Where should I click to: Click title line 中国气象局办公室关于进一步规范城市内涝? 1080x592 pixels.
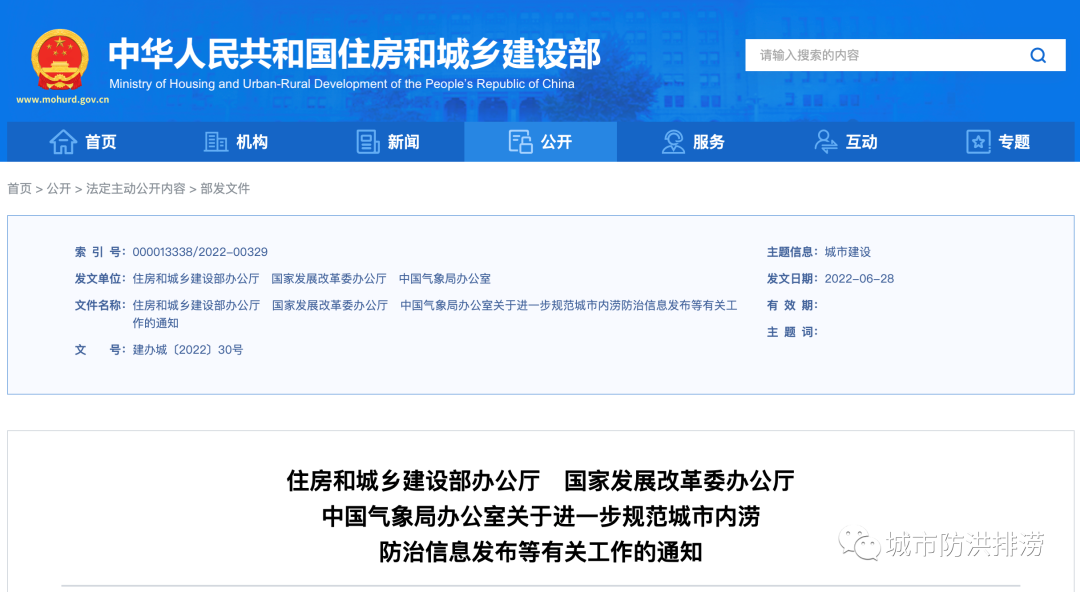541,516
